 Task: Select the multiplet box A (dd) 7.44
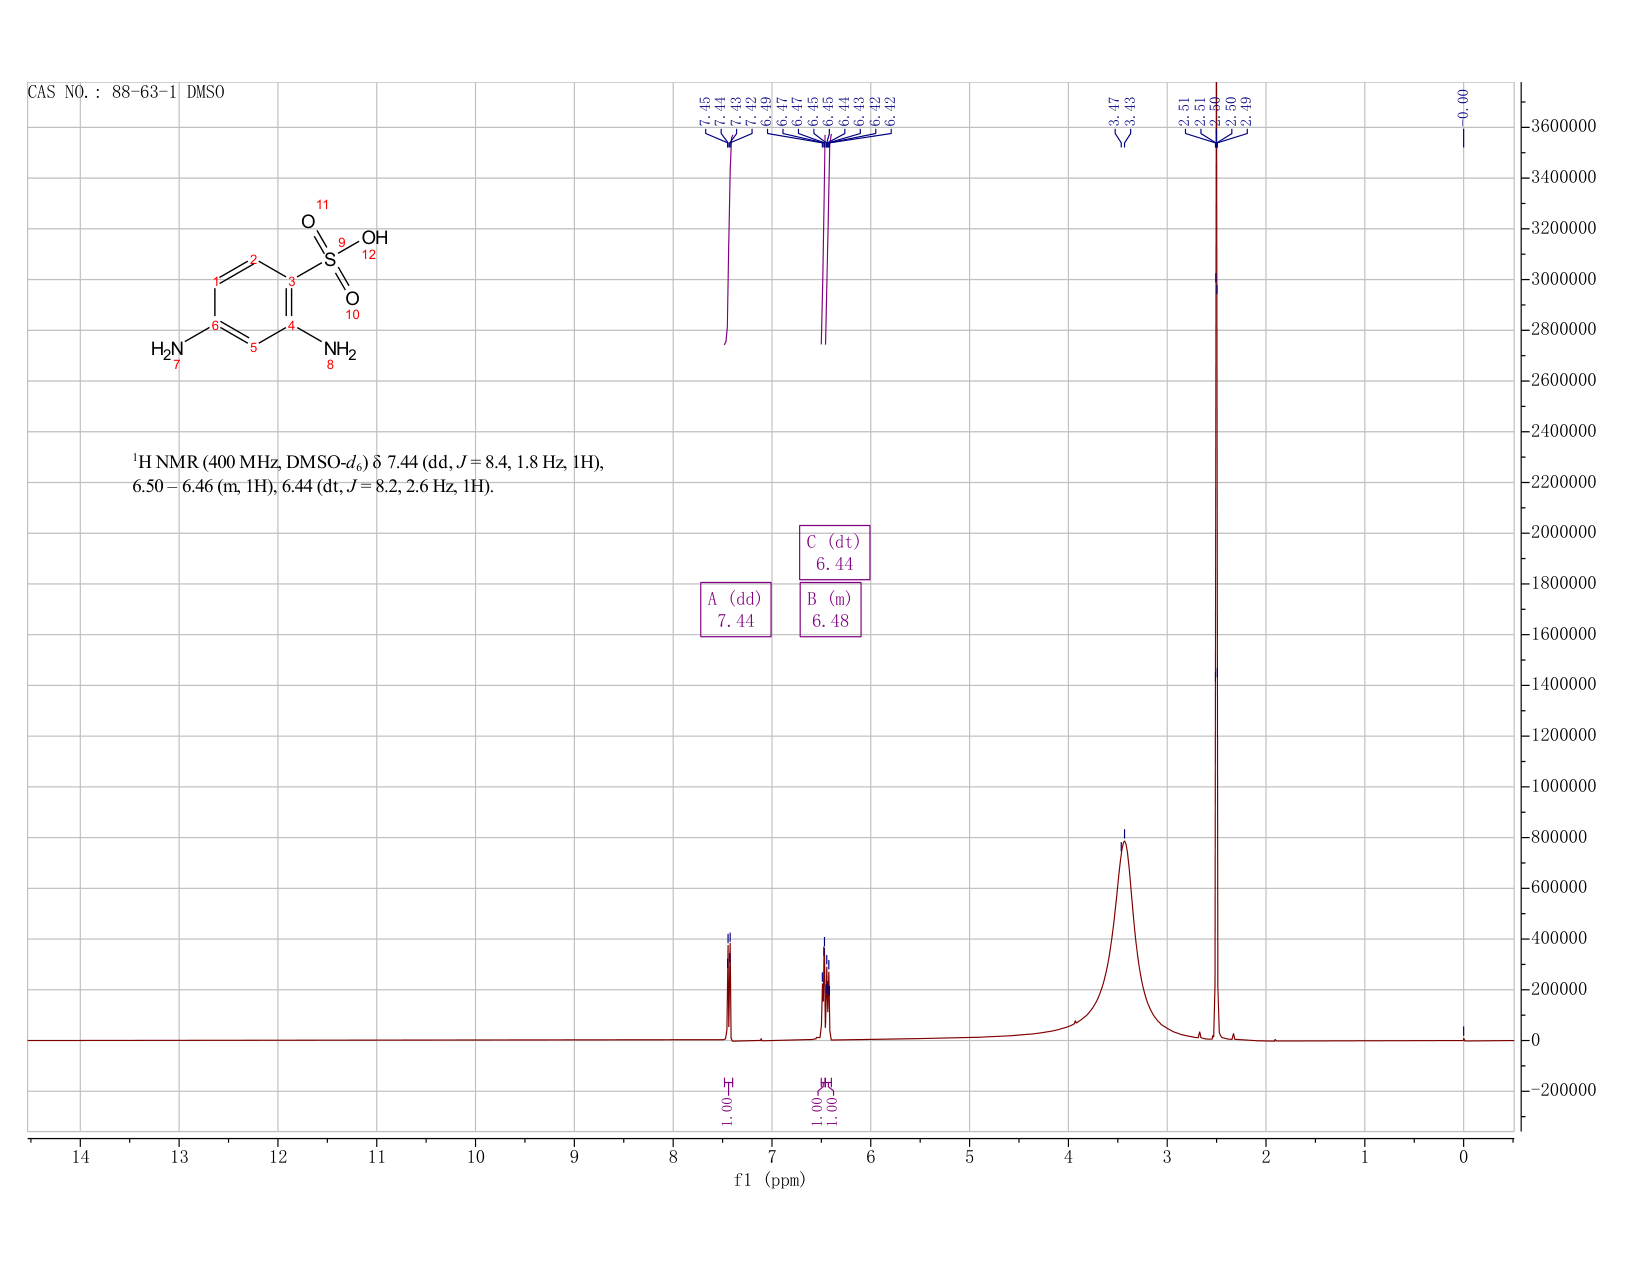(735, 609)
